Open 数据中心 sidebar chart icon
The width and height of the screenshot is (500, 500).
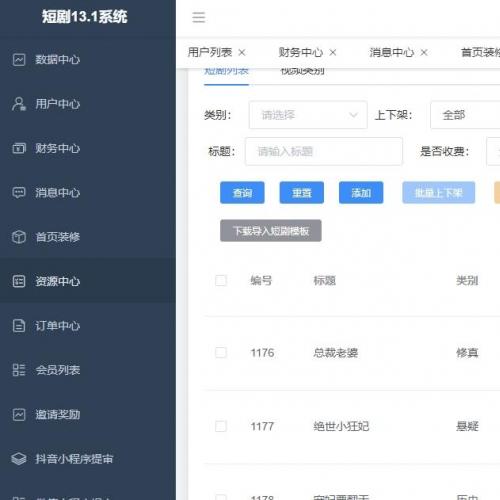click(x=19, y=60)
